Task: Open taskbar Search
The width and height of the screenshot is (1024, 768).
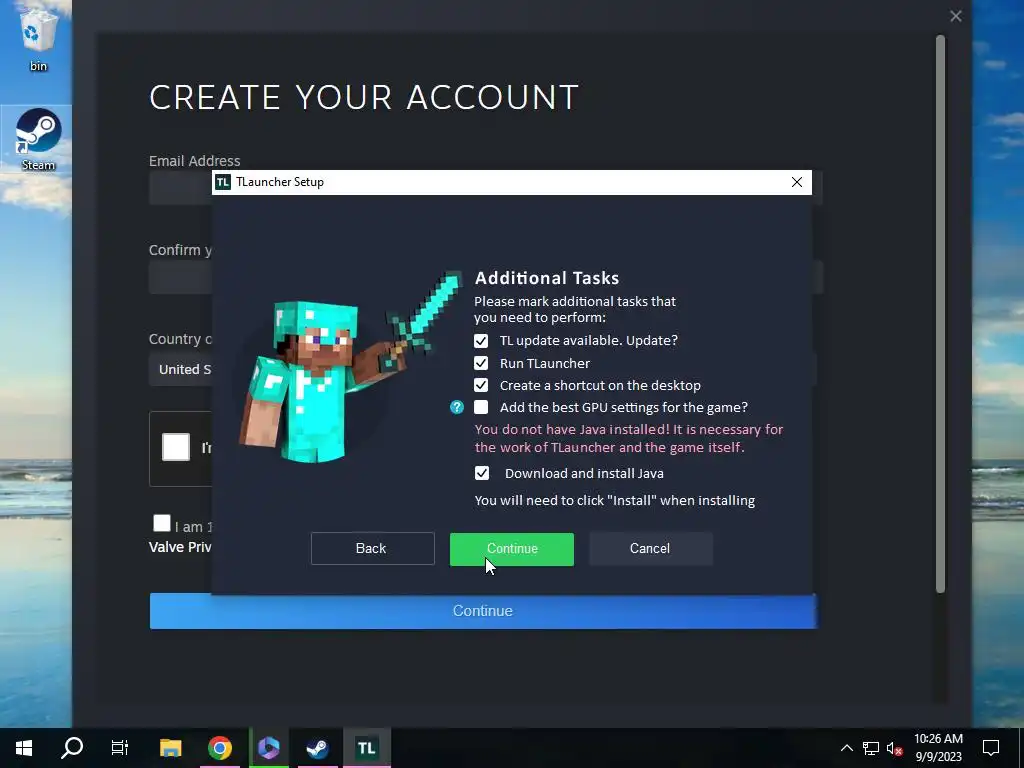Action: click(x=72, y=748)
